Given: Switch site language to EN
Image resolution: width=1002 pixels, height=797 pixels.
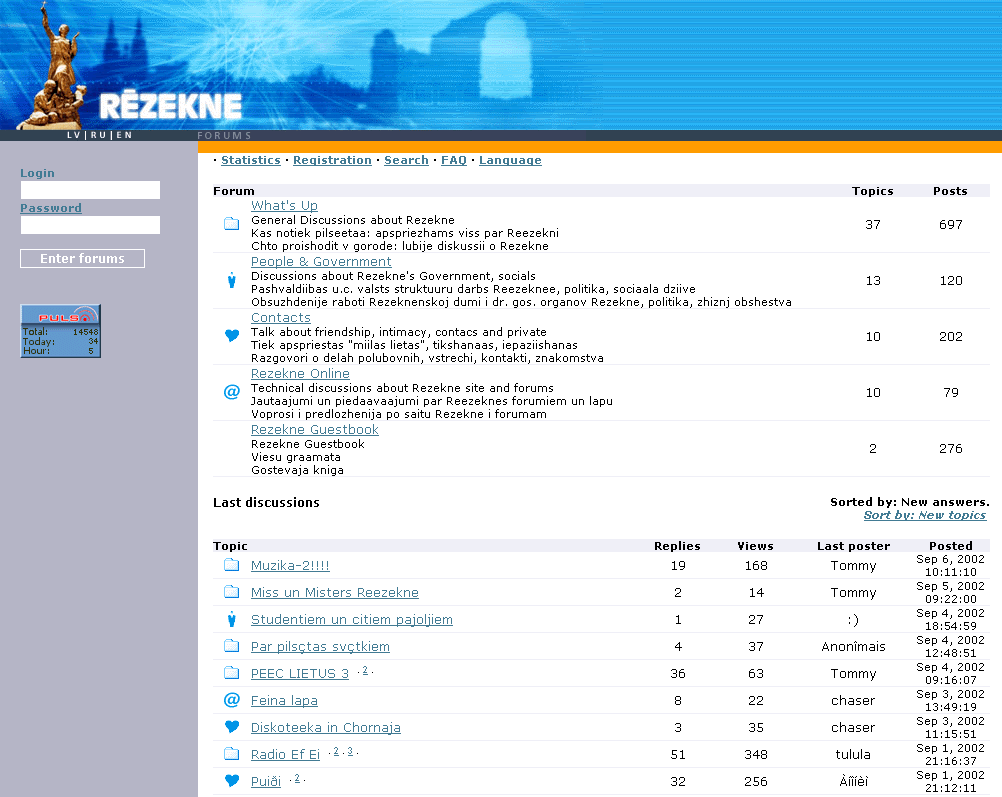Looking at the screenshot, I should coord(124,135).
